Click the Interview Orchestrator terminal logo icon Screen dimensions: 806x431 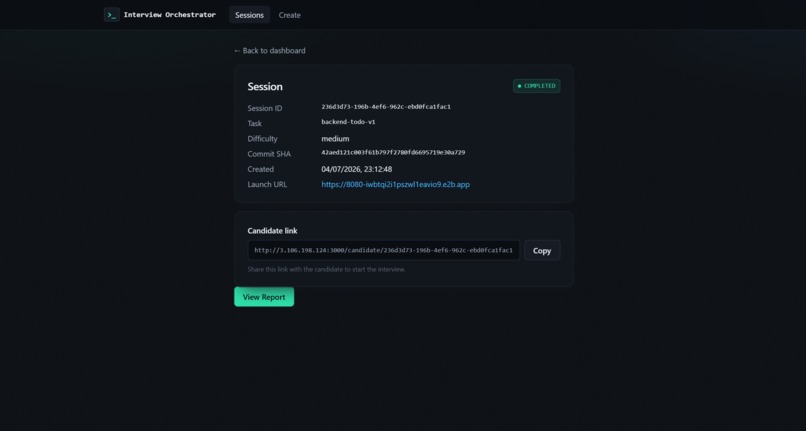(112, 15)
